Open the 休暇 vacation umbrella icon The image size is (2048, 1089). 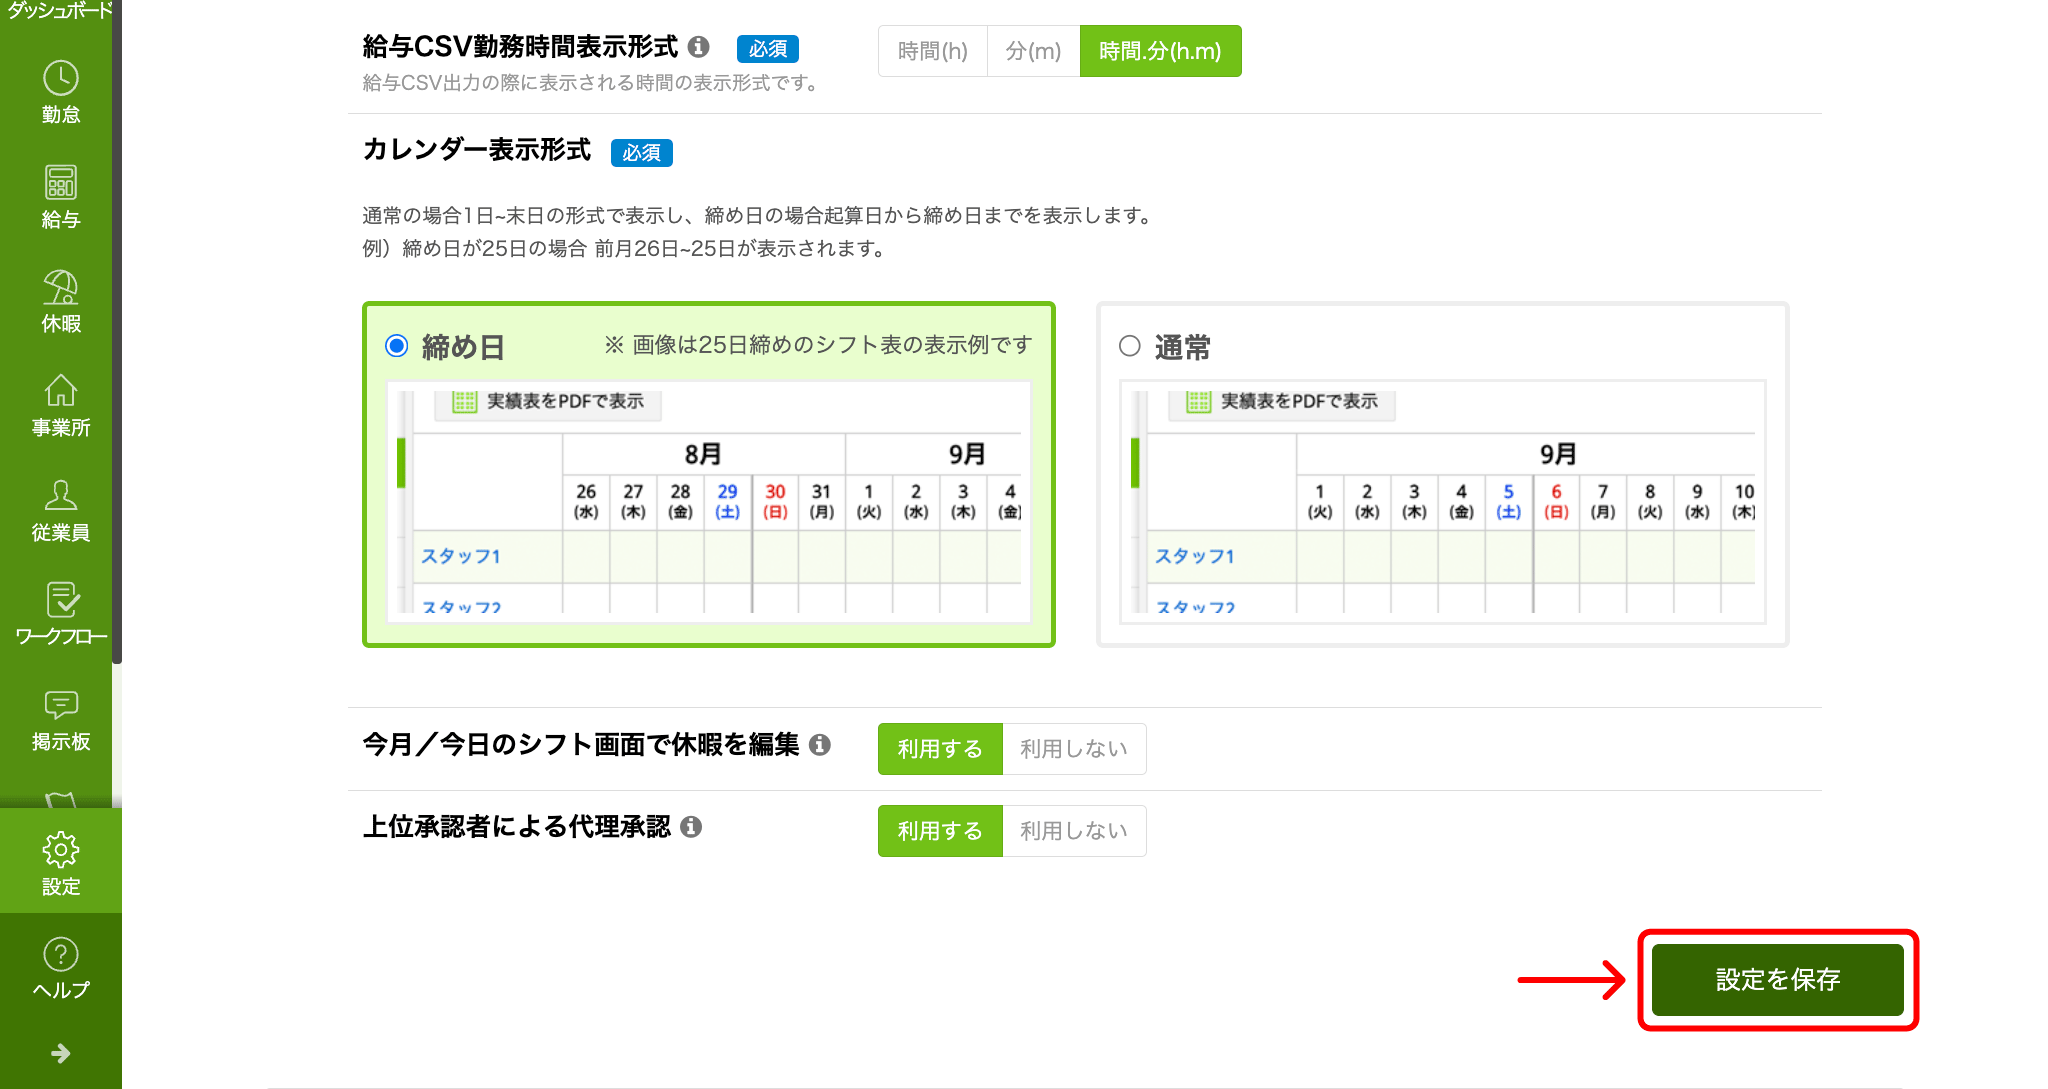(60, 288)
